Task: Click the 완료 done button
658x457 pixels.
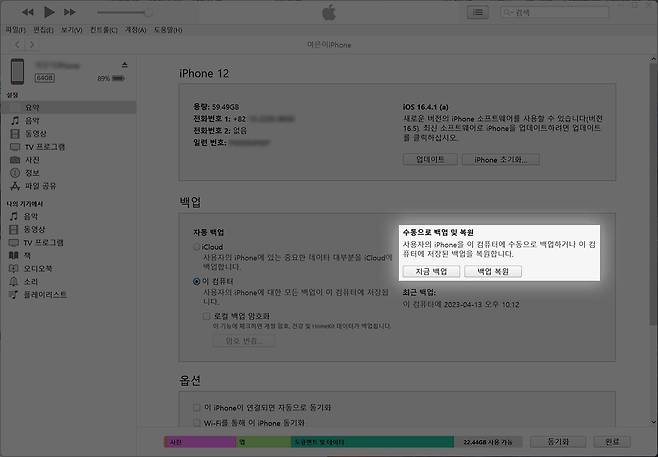Action: point(612,442)
